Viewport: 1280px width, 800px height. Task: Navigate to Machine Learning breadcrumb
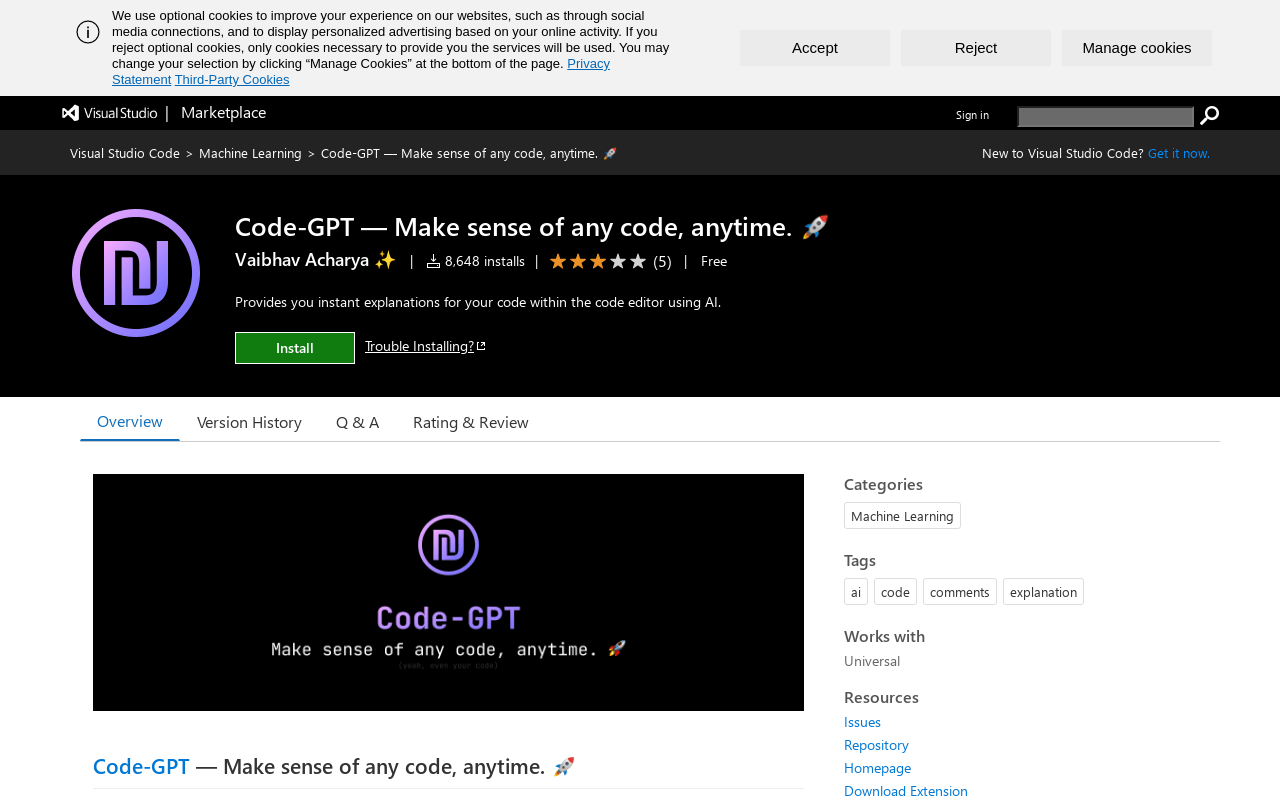coord(250,153)
